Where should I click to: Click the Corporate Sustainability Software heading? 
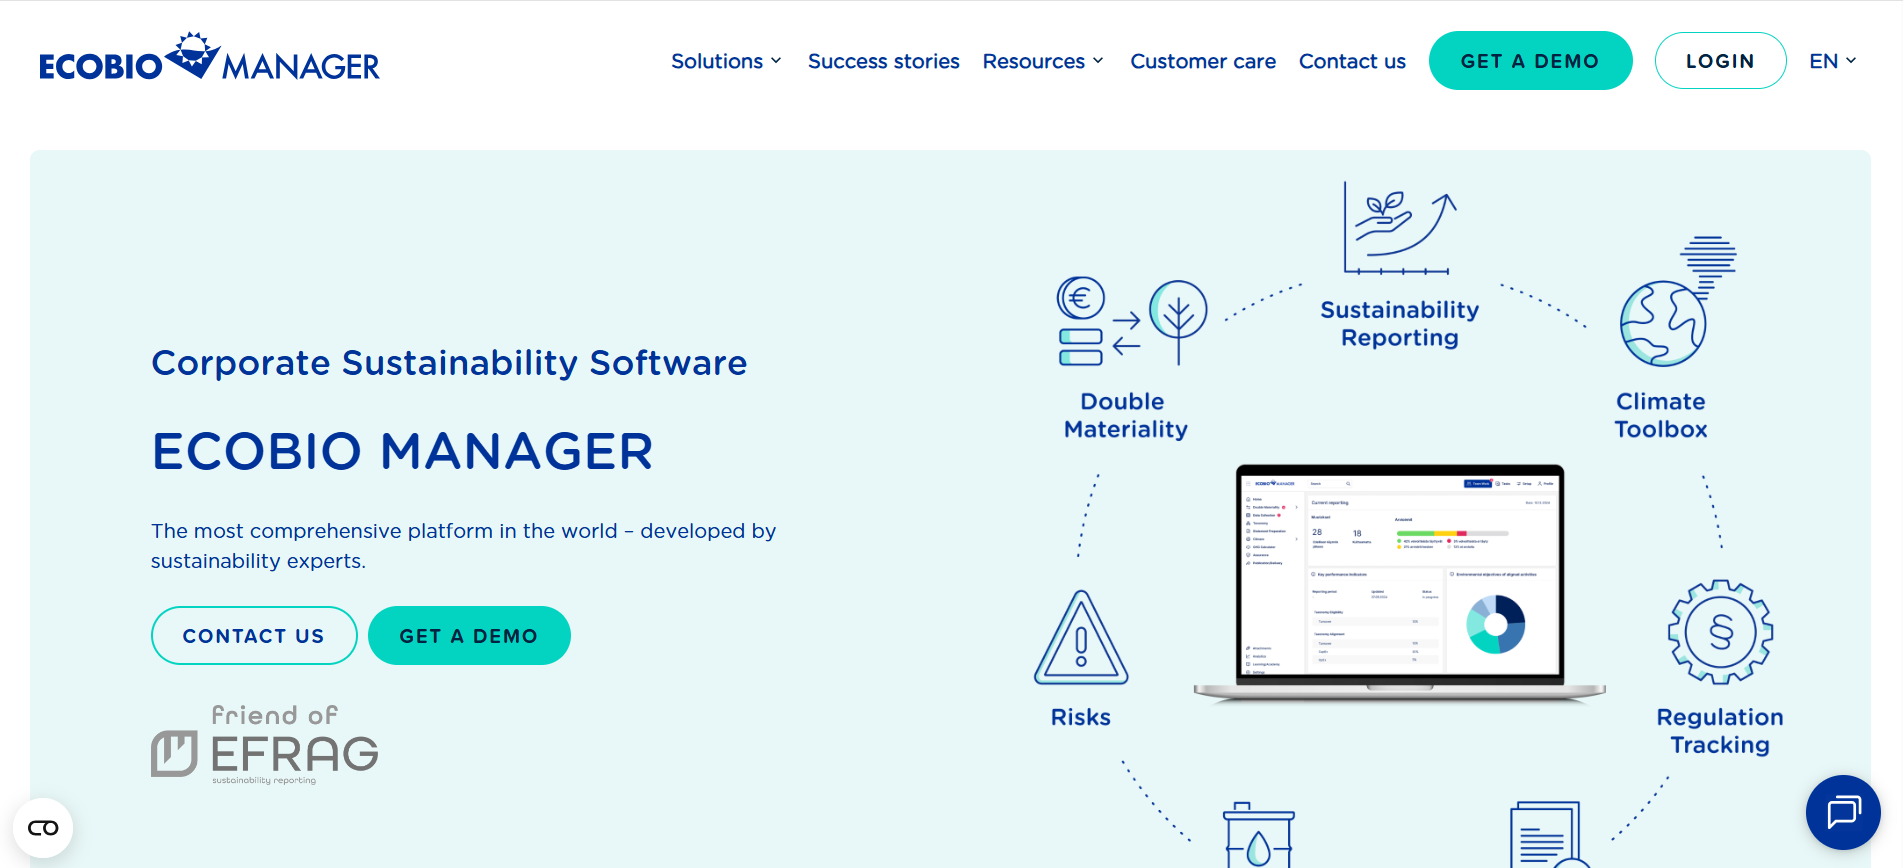(449, 363)
